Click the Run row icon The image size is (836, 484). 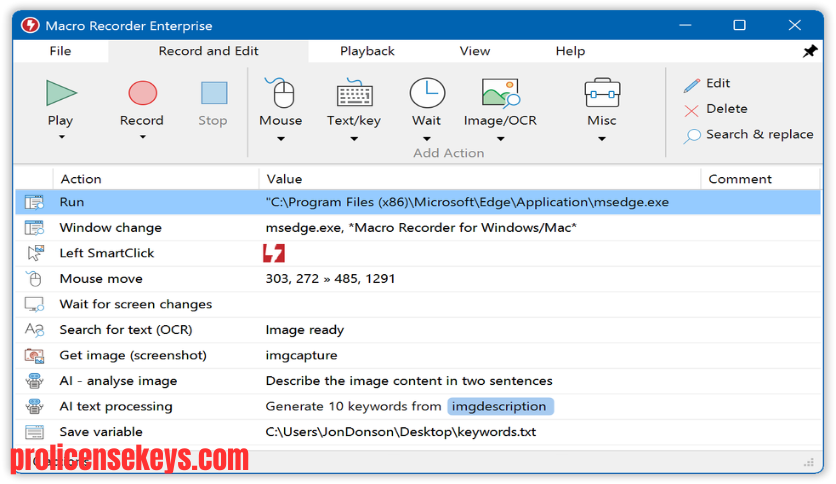click(34, 203)
